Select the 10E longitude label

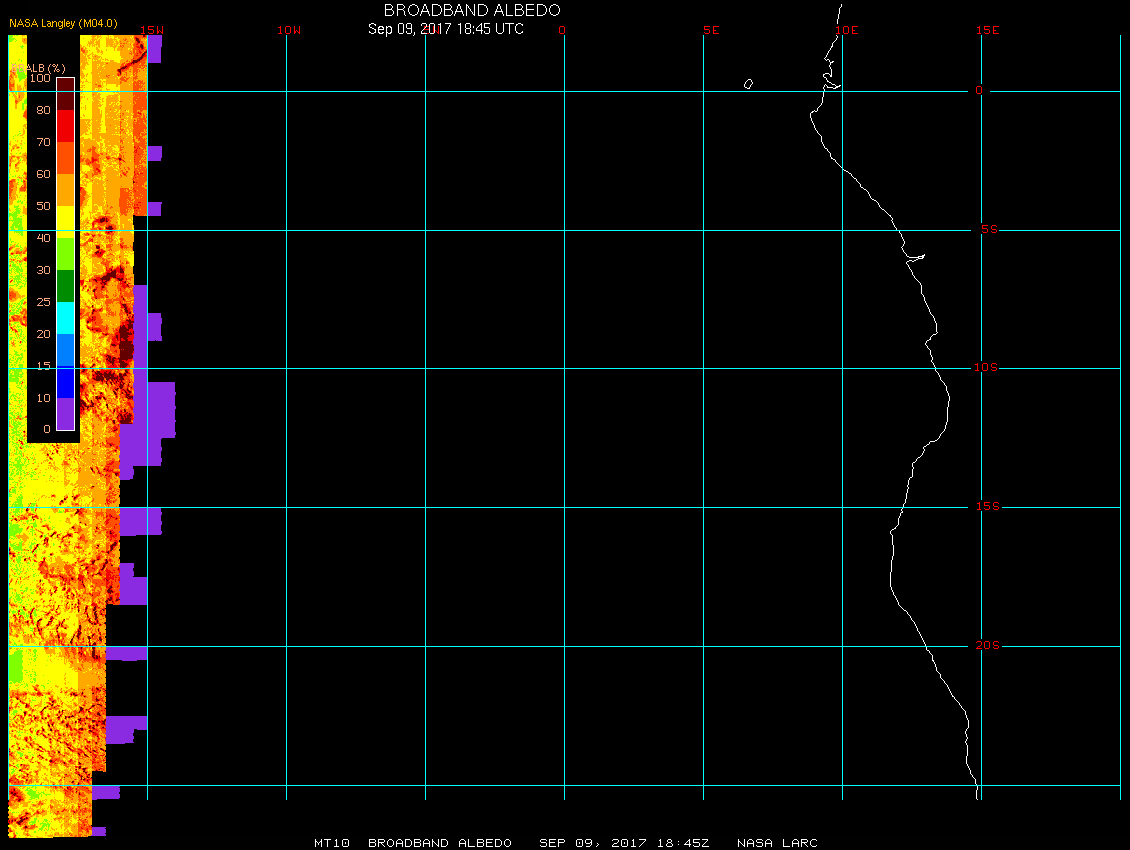point(847,30)
